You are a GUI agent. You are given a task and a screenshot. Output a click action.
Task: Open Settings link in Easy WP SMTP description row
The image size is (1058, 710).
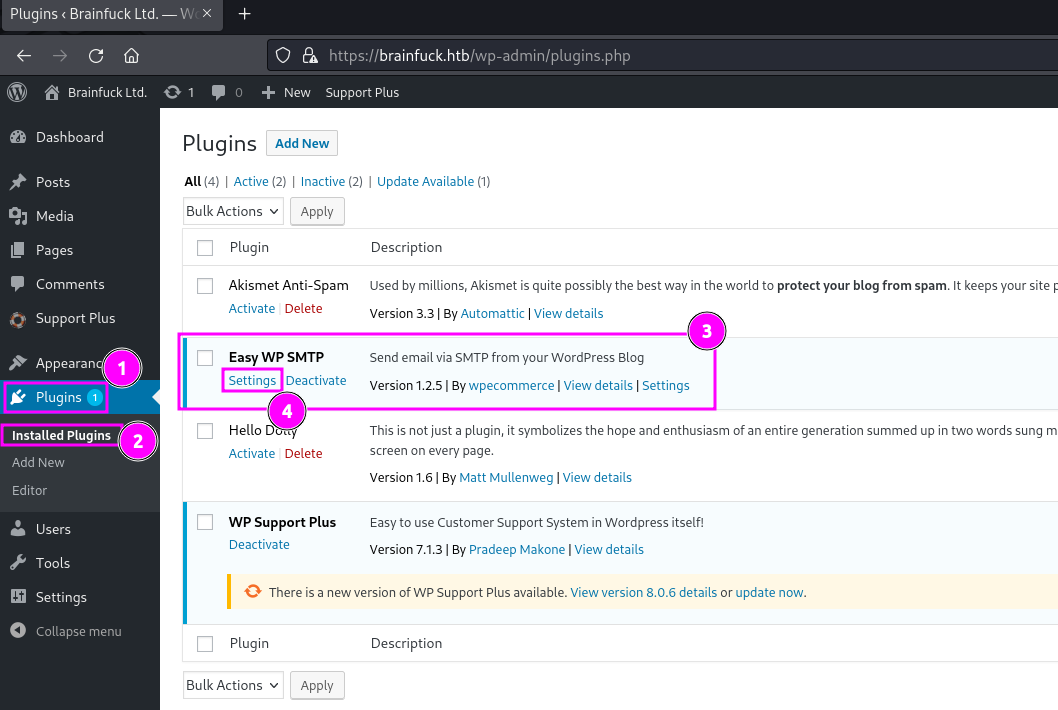(666, 385)
